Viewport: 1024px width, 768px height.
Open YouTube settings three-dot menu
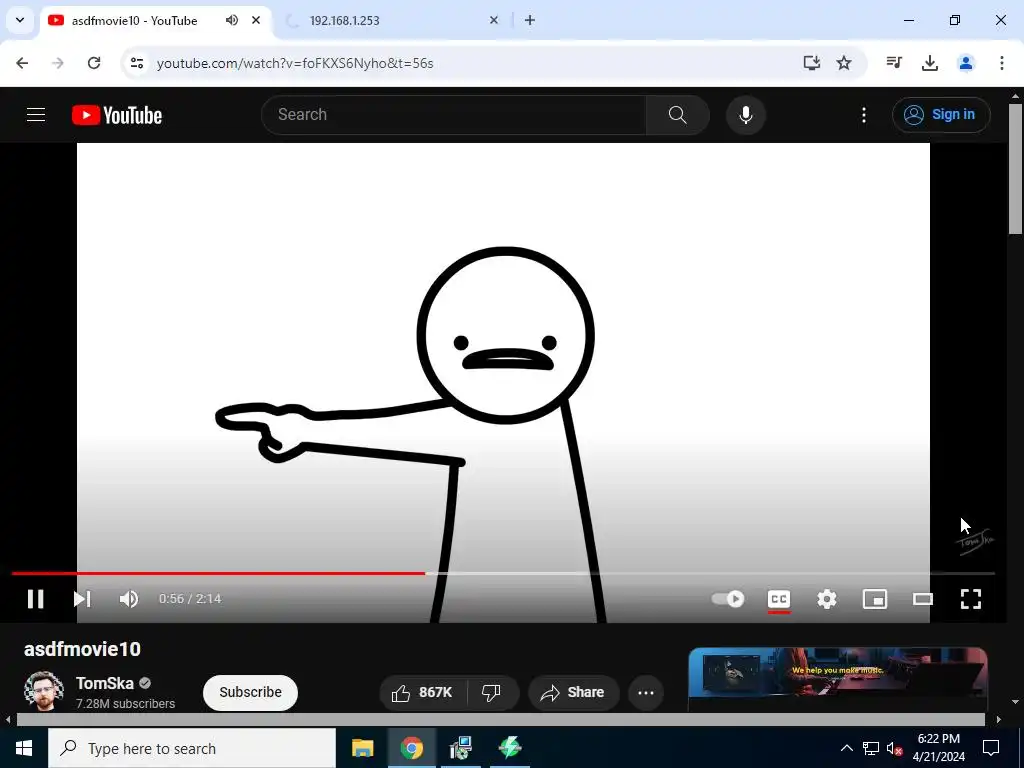(x=864, y=115)
